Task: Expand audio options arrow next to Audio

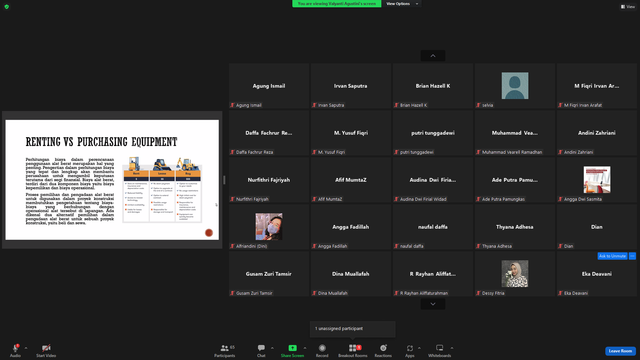Action: point(26,348)
